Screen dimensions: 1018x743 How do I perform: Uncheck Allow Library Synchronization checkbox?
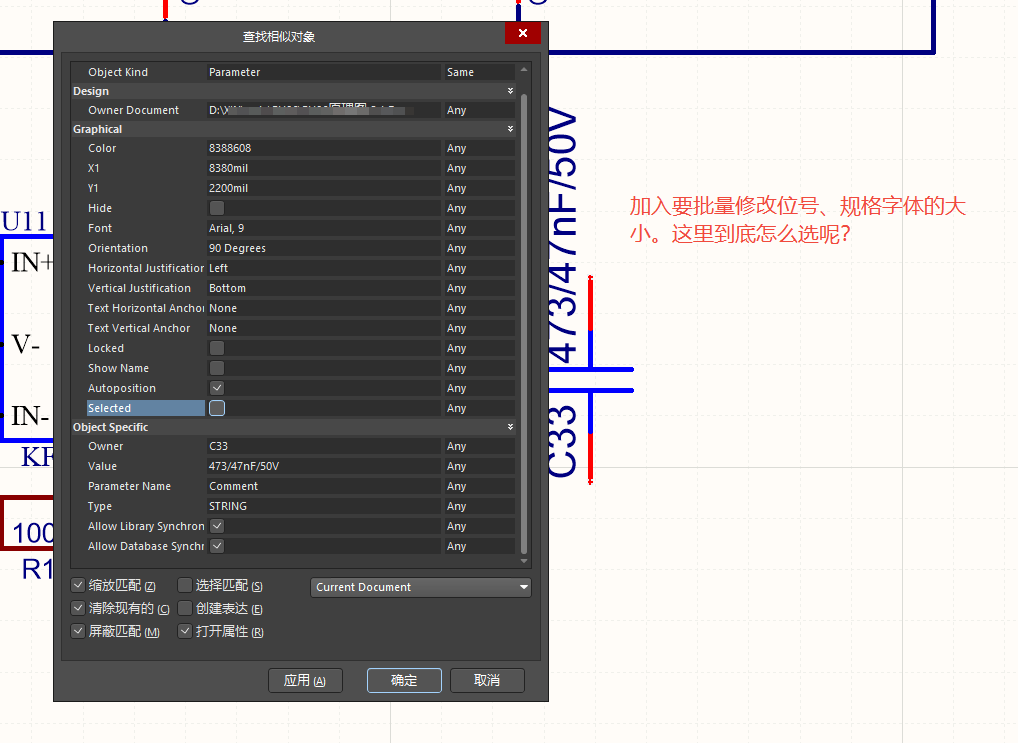(x=217, y=526)
